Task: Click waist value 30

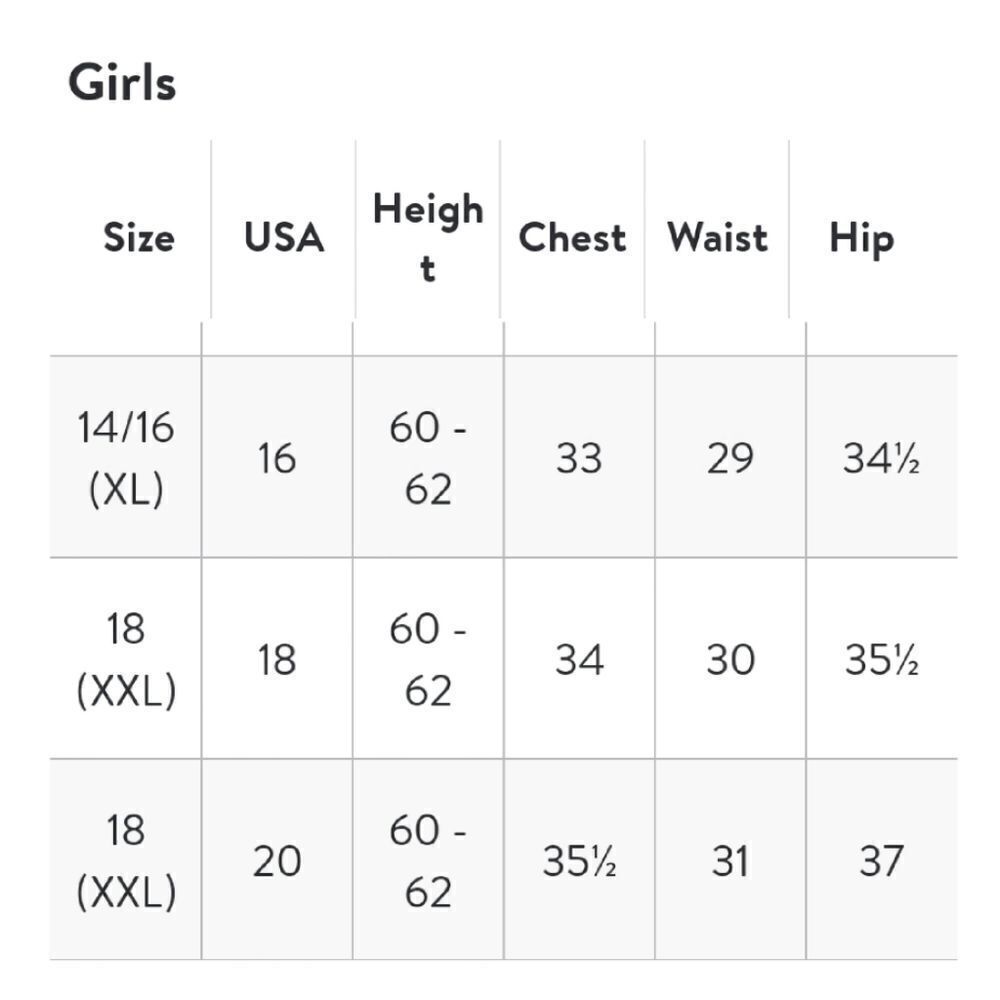Action: tap(730, 659)
